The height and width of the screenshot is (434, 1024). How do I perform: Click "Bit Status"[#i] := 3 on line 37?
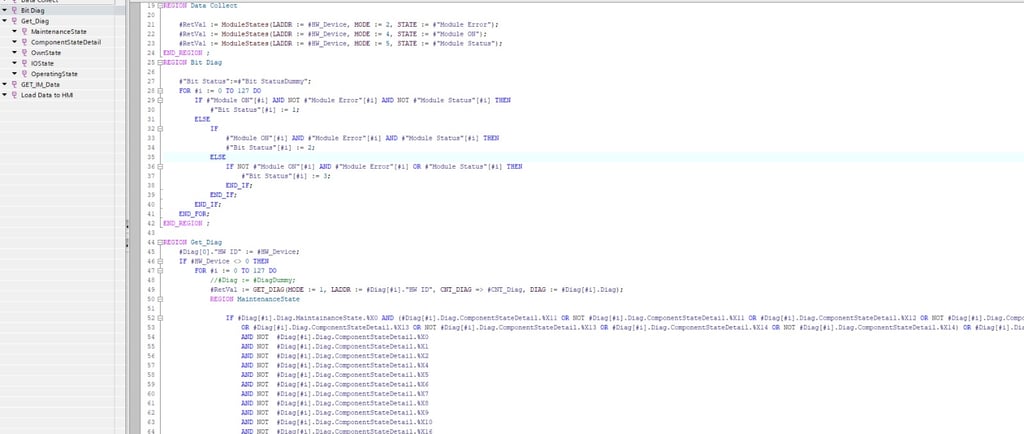(x=286, y=176)
